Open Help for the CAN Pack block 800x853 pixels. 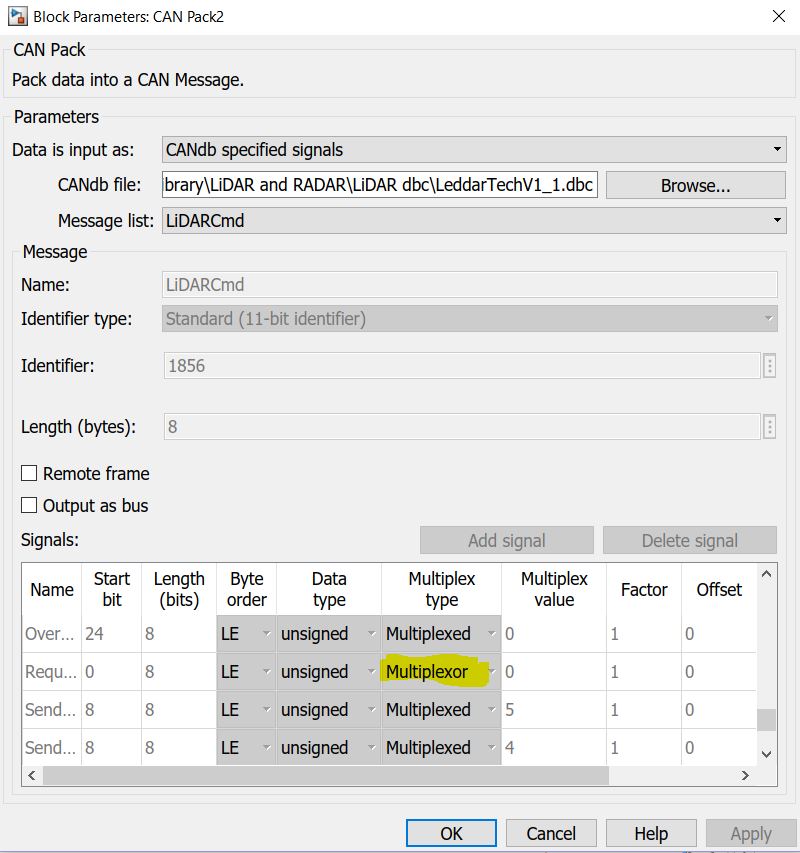click(x=651, y=832)
